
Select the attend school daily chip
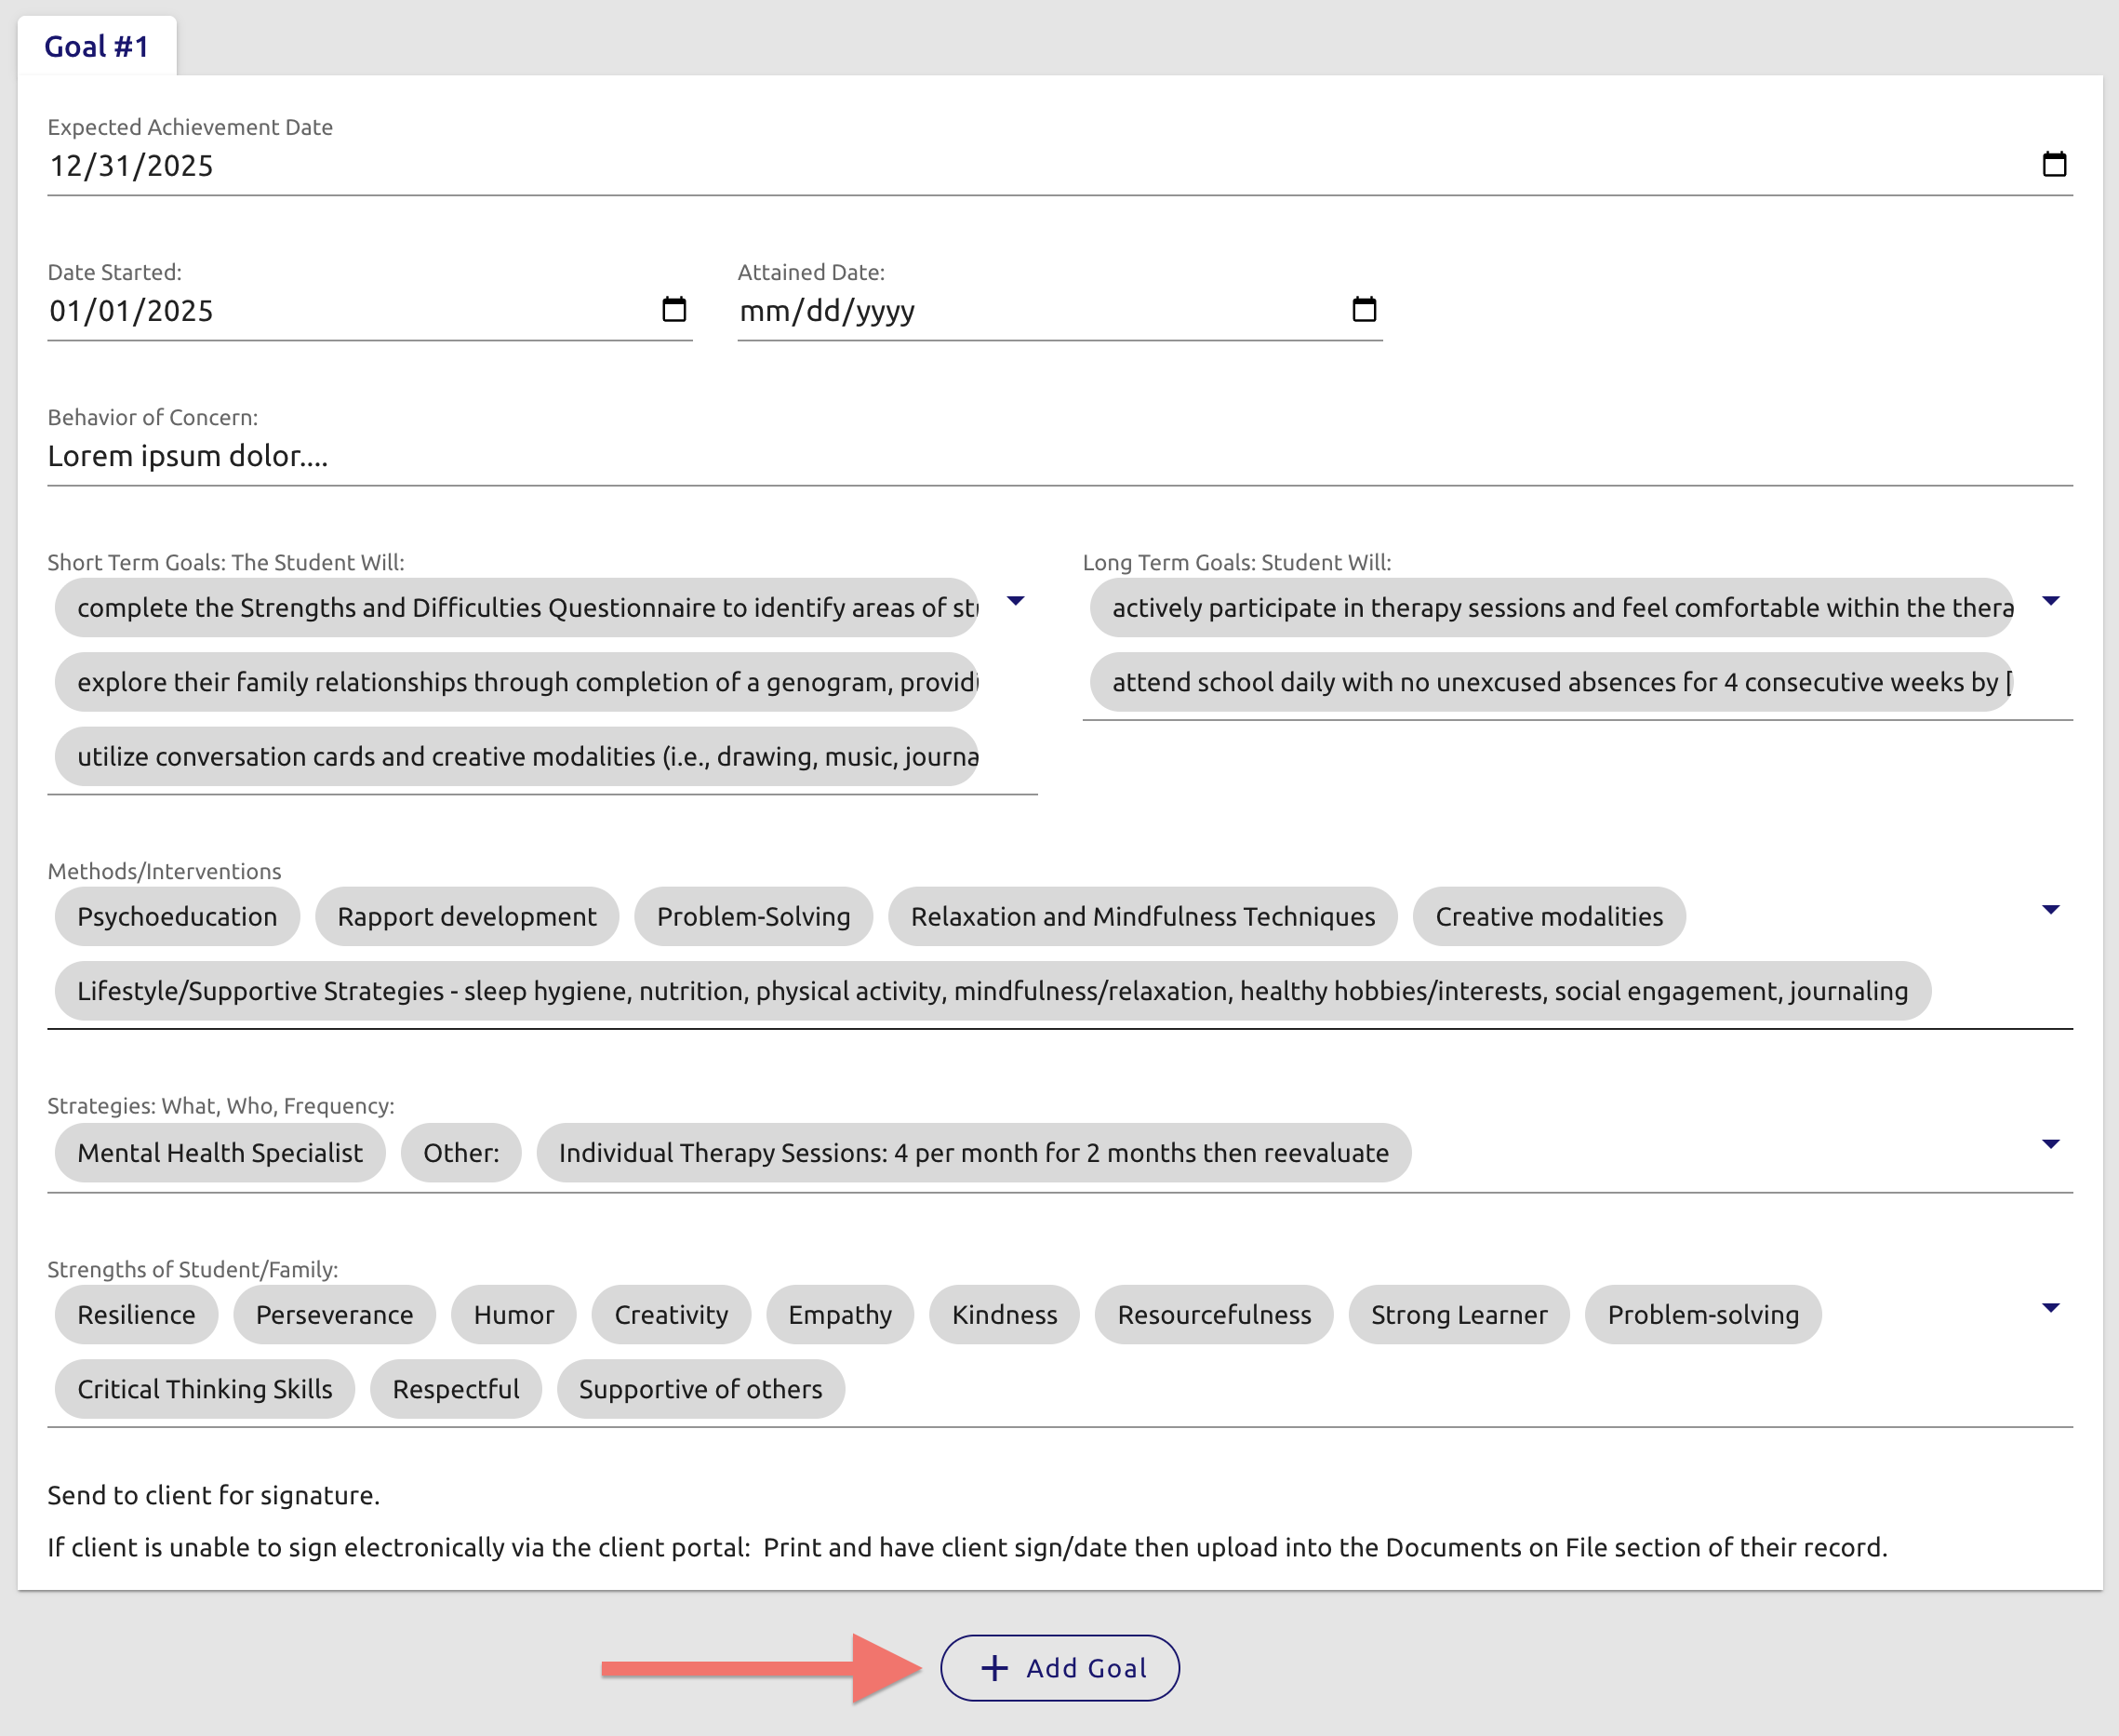(x=1552, y=682)
